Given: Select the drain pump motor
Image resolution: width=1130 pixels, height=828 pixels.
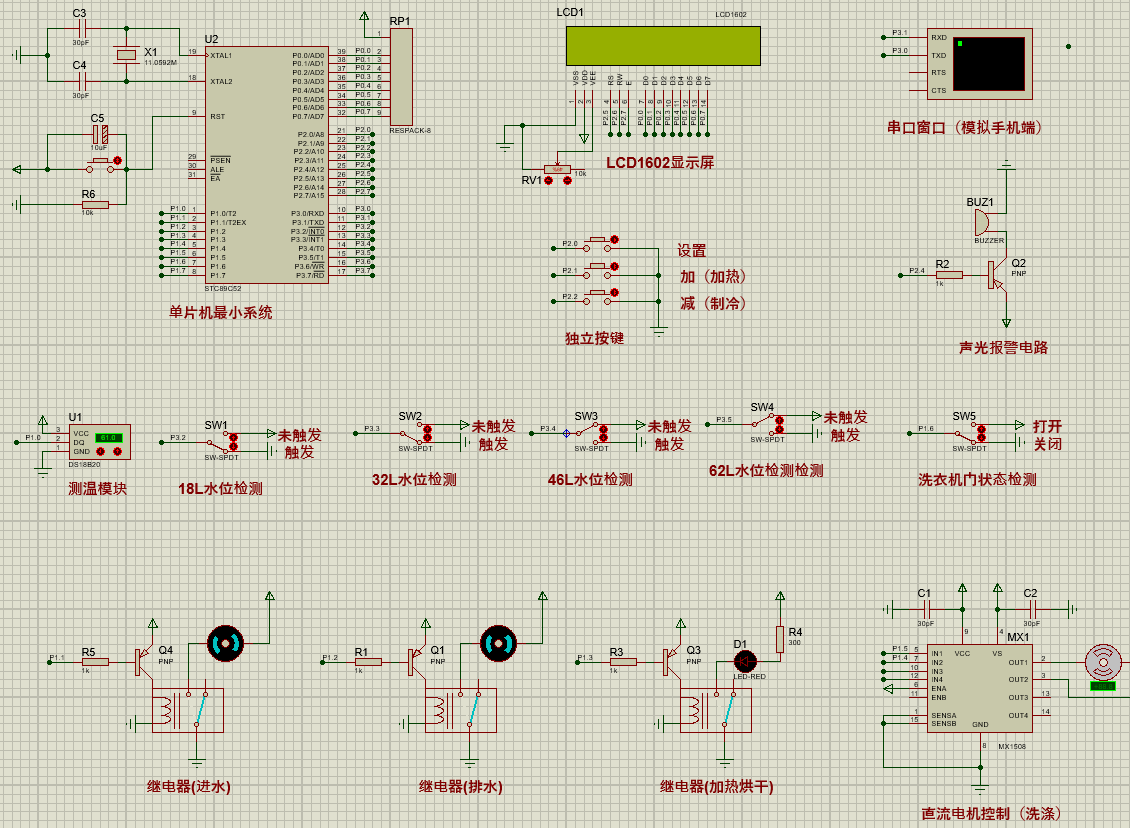Looking at the screenshot, I should click(499, 644).
